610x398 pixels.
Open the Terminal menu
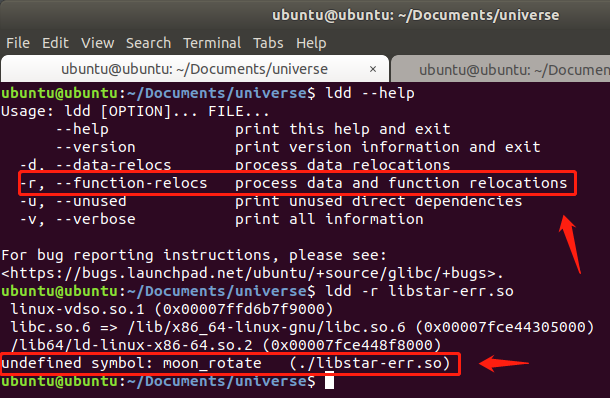tap(212, 43)
